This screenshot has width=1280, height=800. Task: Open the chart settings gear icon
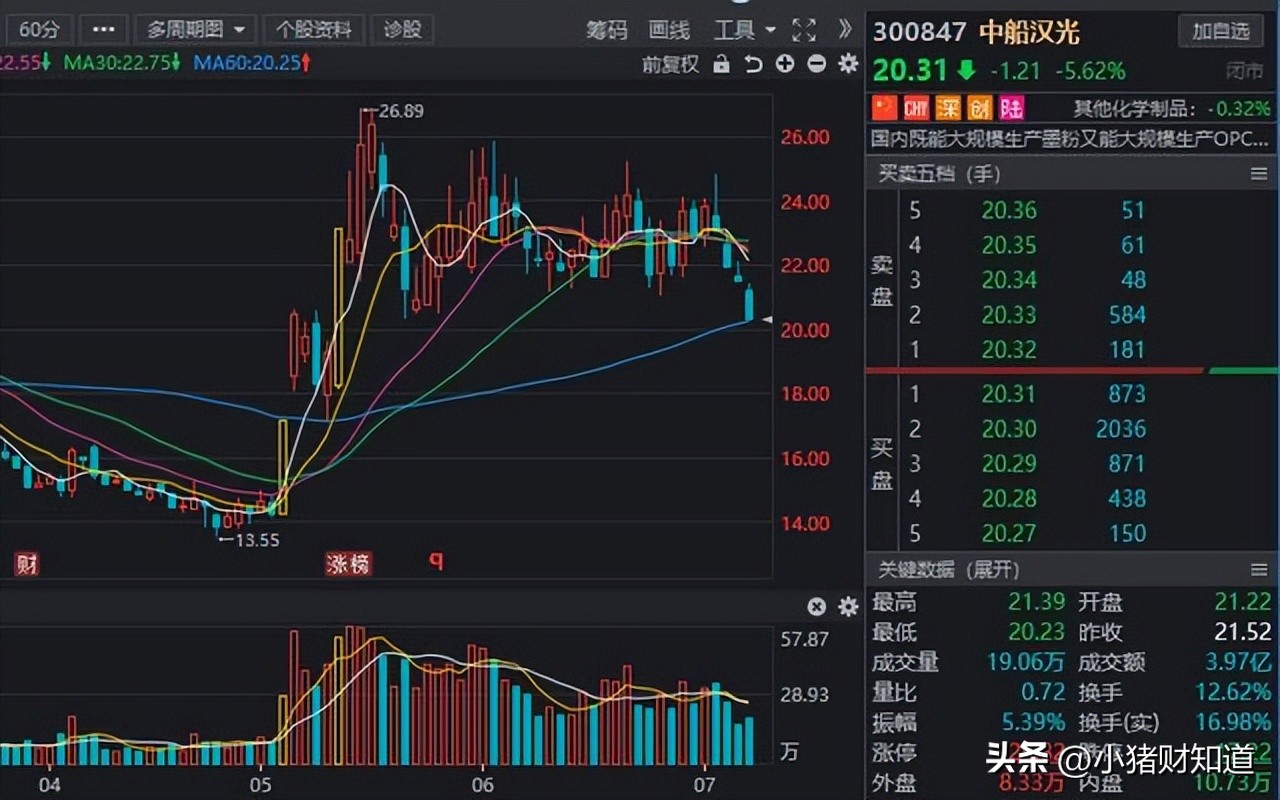[x=847, y=63]
